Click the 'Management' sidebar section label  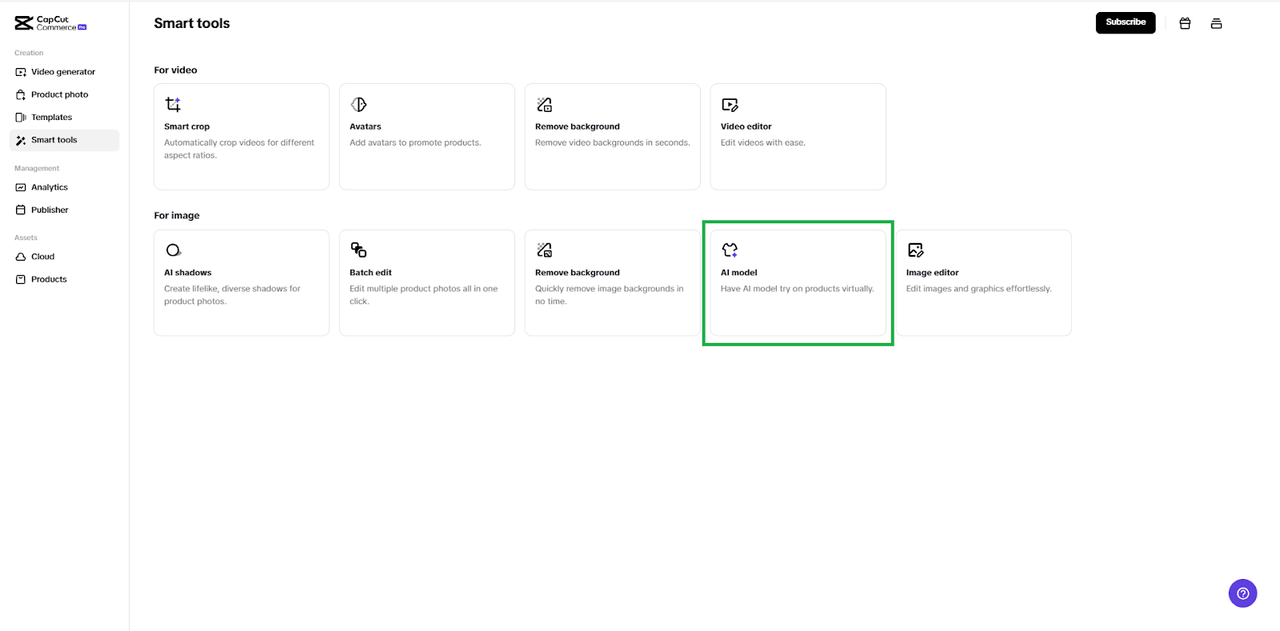coord(37,169)
